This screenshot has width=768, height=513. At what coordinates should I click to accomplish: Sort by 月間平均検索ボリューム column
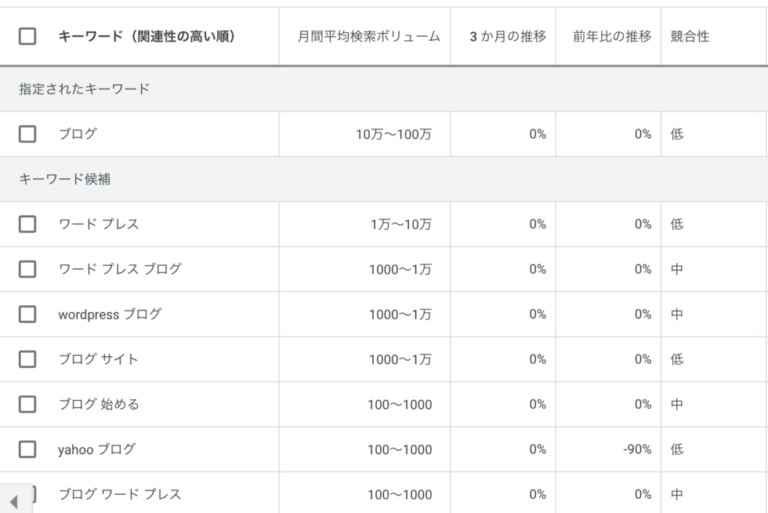(x=368, y=36)
